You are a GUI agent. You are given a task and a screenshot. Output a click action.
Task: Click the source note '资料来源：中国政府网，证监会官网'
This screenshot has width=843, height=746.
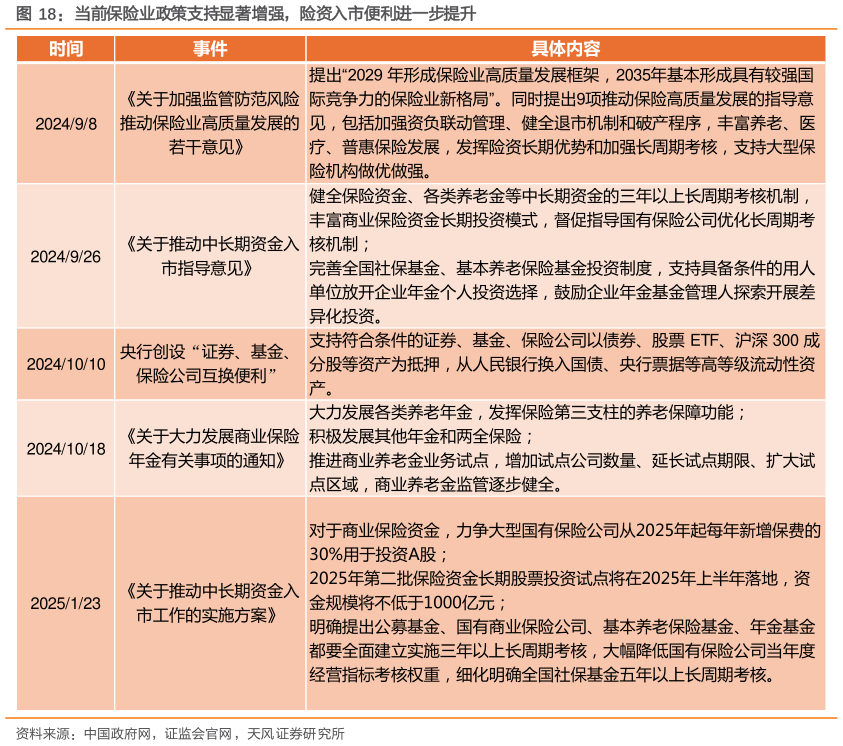181,734
